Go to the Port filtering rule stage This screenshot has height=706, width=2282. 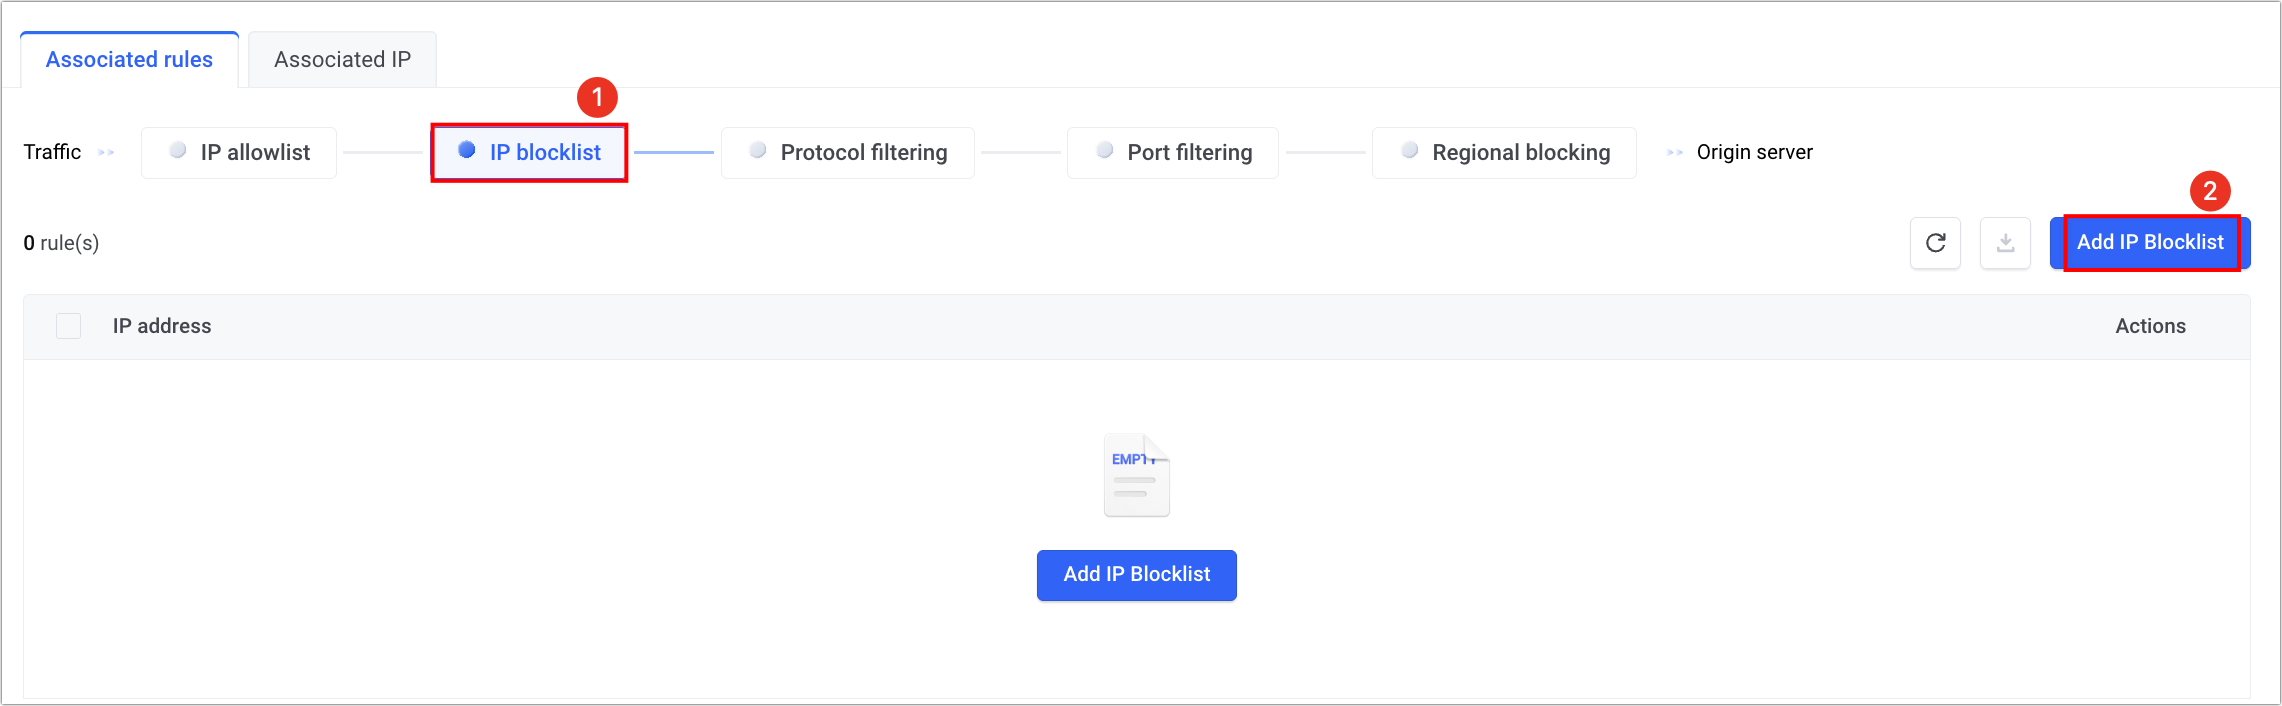(x=1189, y=153)
